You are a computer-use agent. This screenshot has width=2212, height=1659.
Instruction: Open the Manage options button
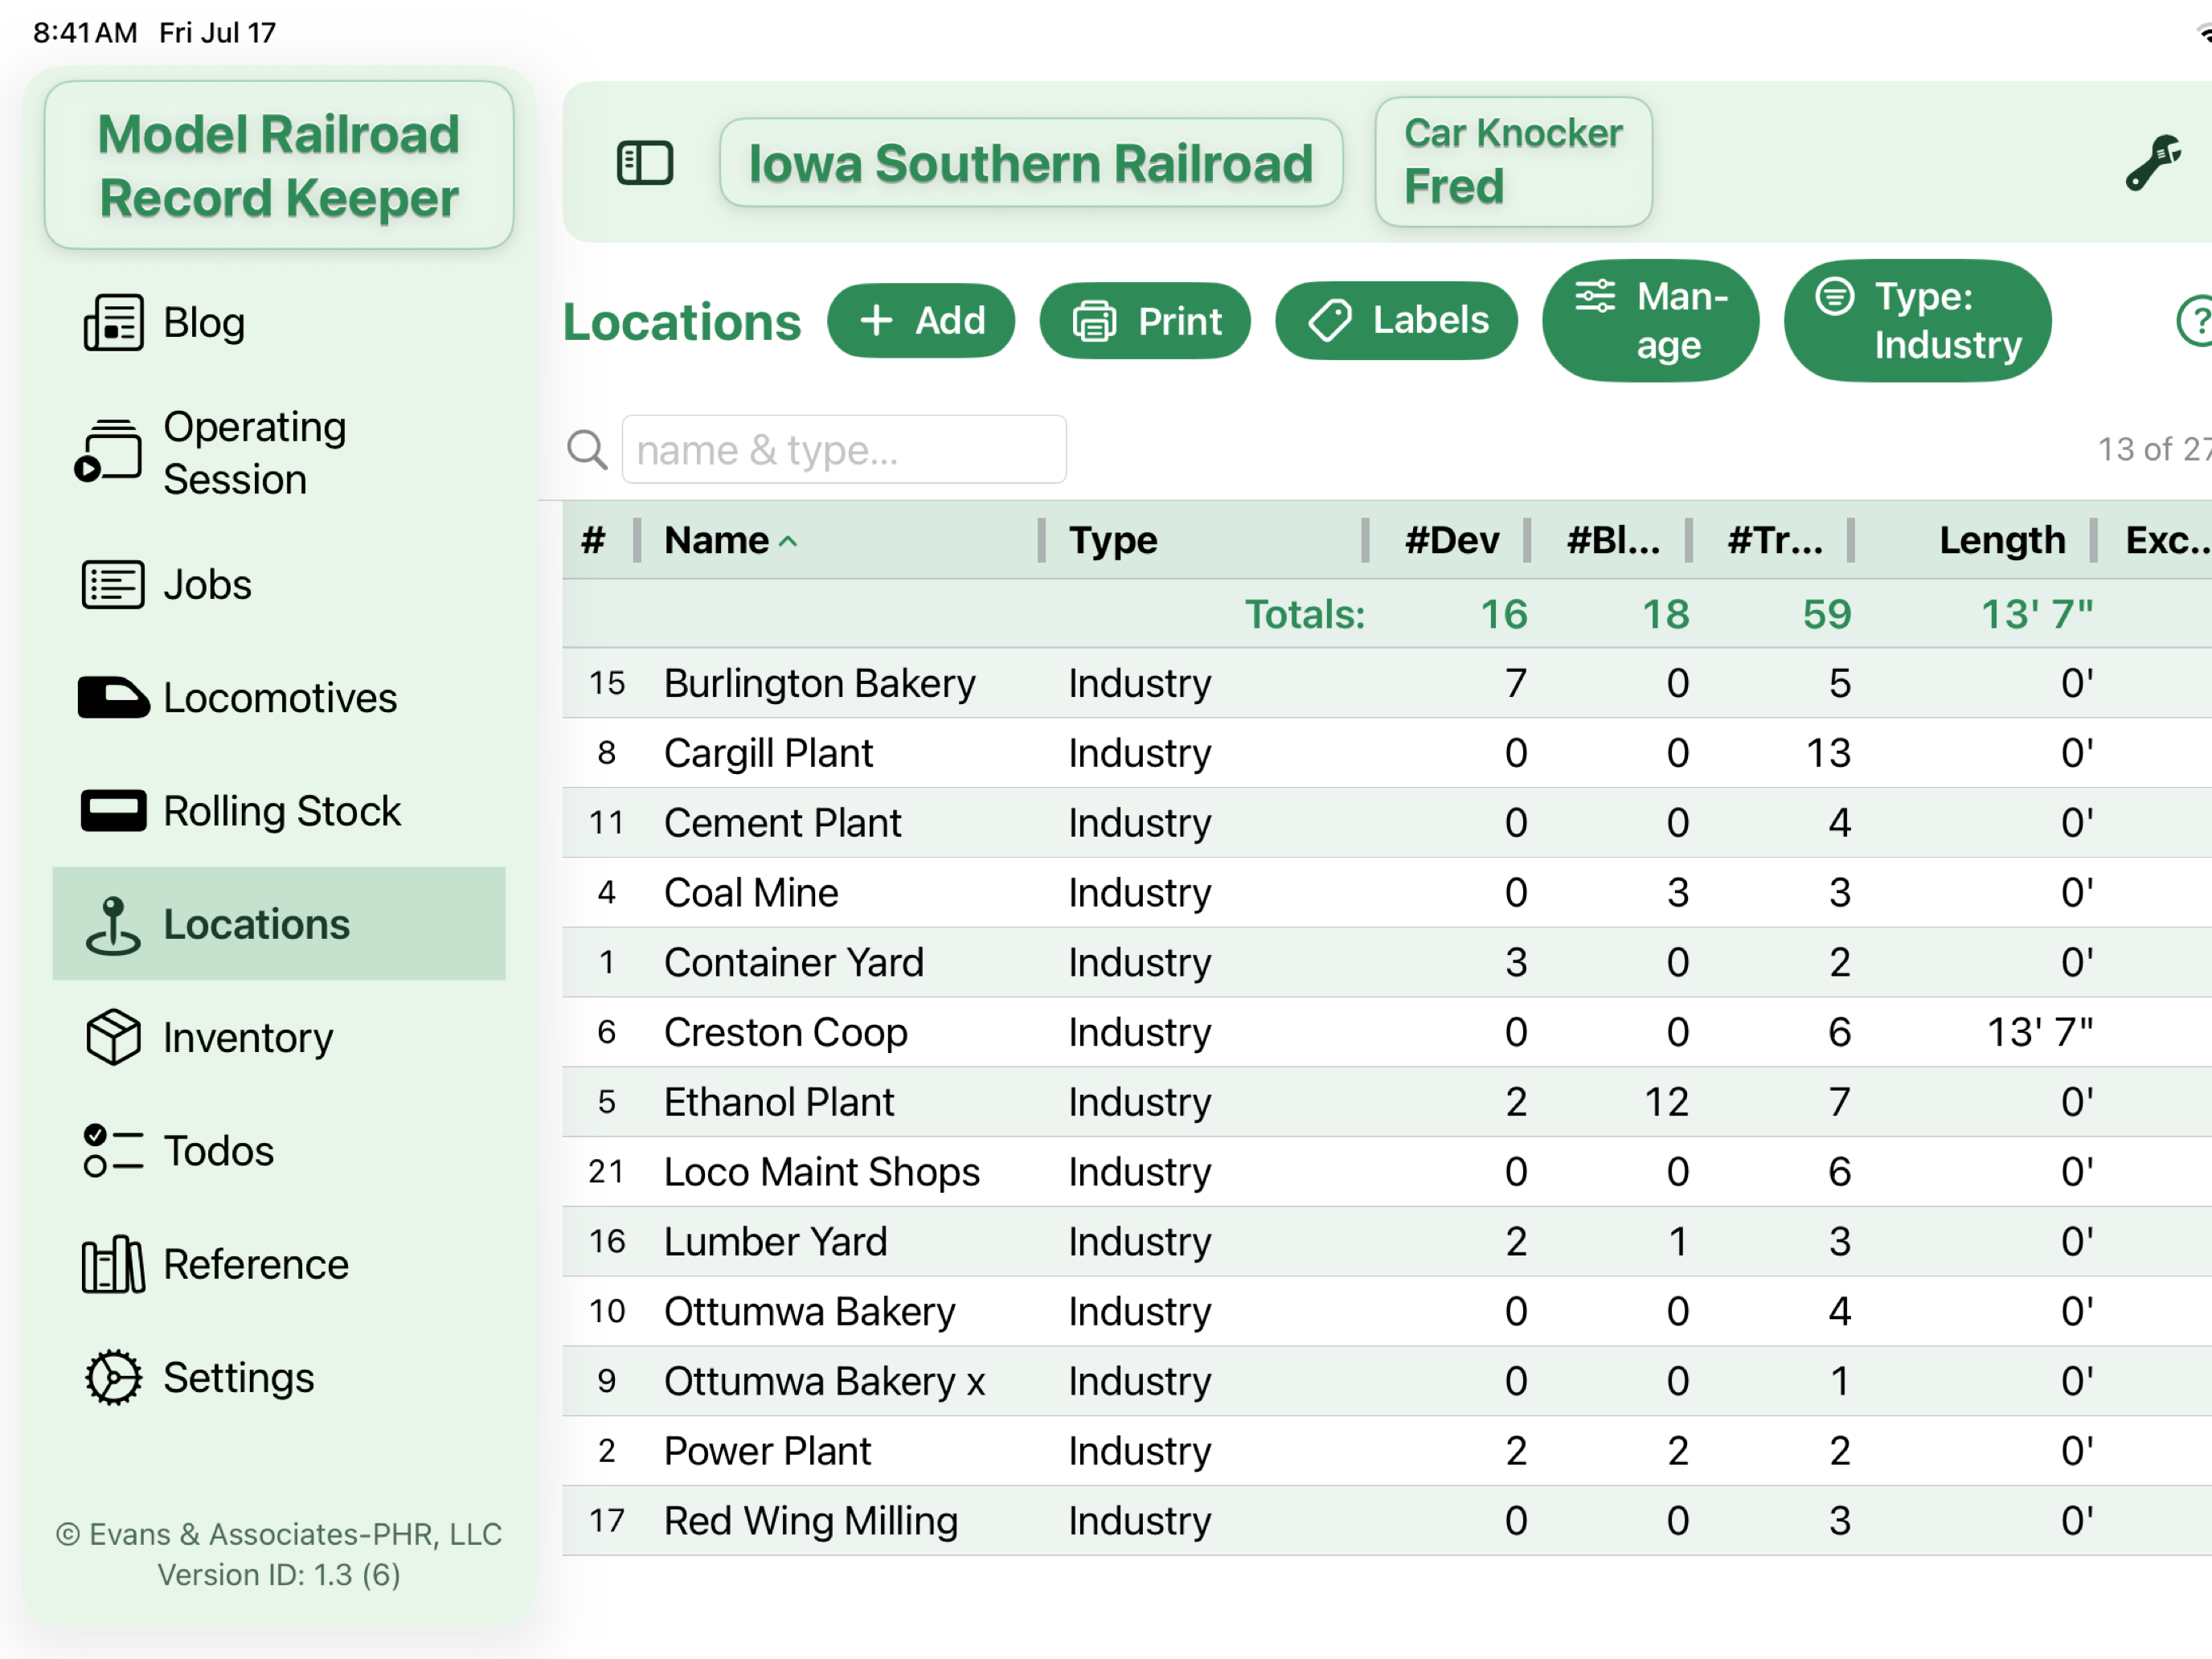pos(1650,321)
